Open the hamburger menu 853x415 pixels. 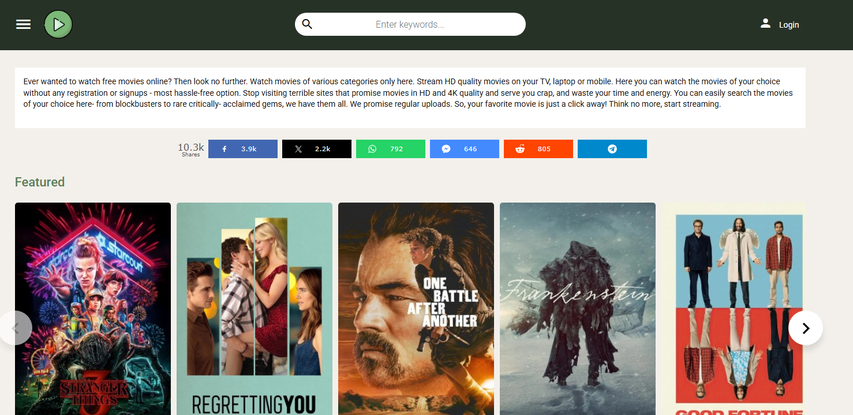point(23,24)
